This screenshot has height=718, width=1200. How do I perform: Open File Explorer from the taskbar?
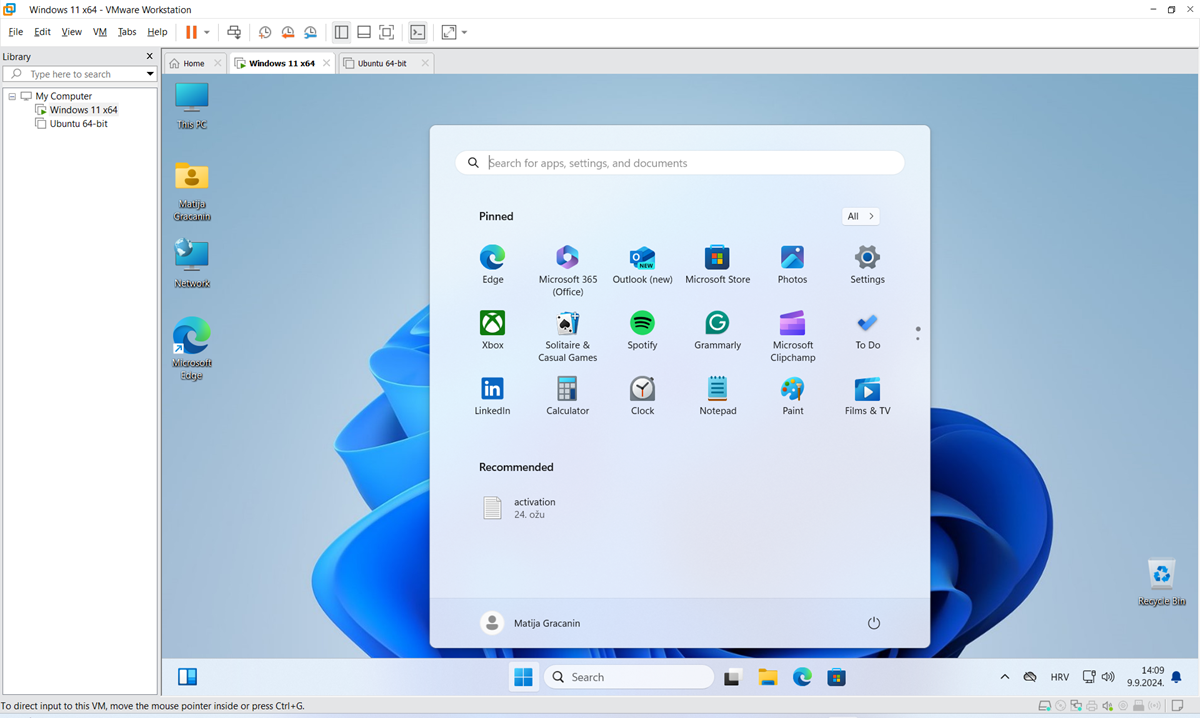pyautogui.click(x=767, y=677)
